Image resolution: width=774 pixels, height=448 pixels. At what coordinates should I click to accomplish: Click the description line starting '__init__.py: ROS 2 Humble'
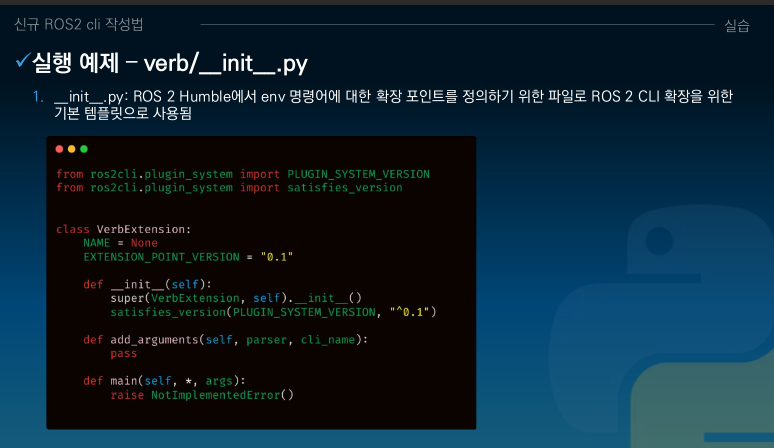[393, 96]
